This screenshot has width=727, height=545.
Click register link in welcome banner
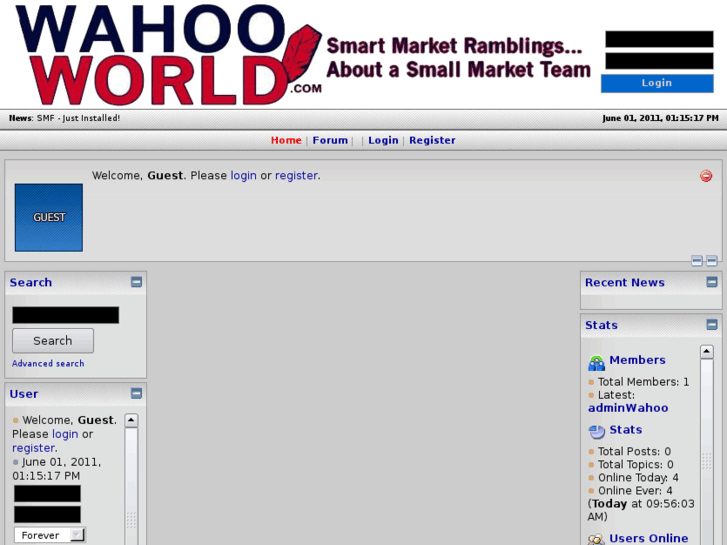296,175
